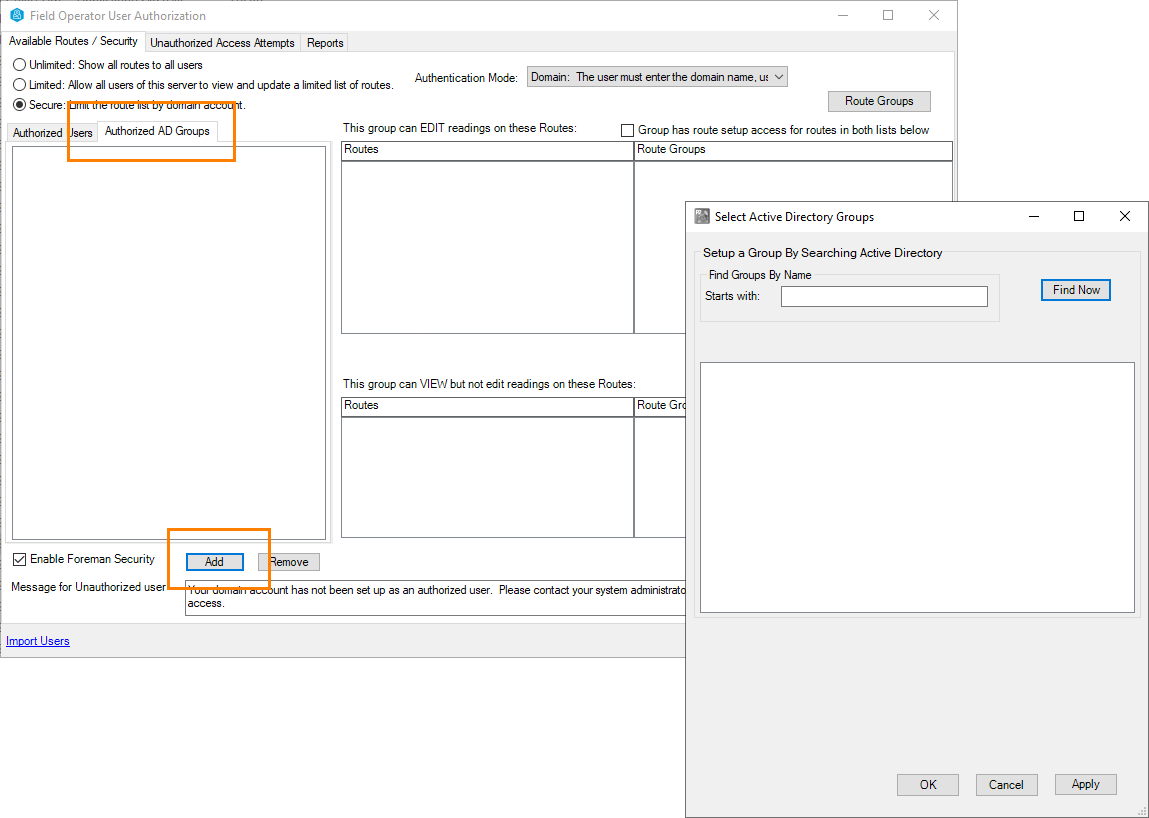The width and height of the screenshot is (1149, 818).
Task: Open the Authentication Mode dropdown
Action: coord(657,77)
